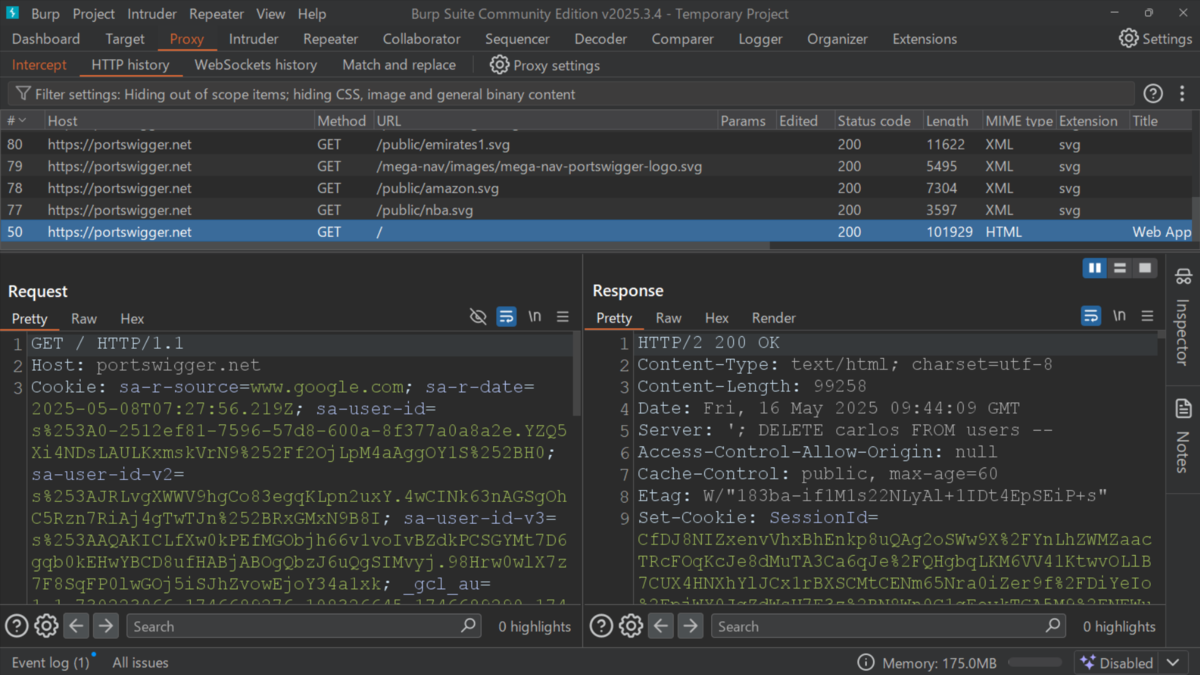This screenshot has height=675, width=1200.
Task: Click the Request panel vertical scrollbar
Action: pos(577,374)
